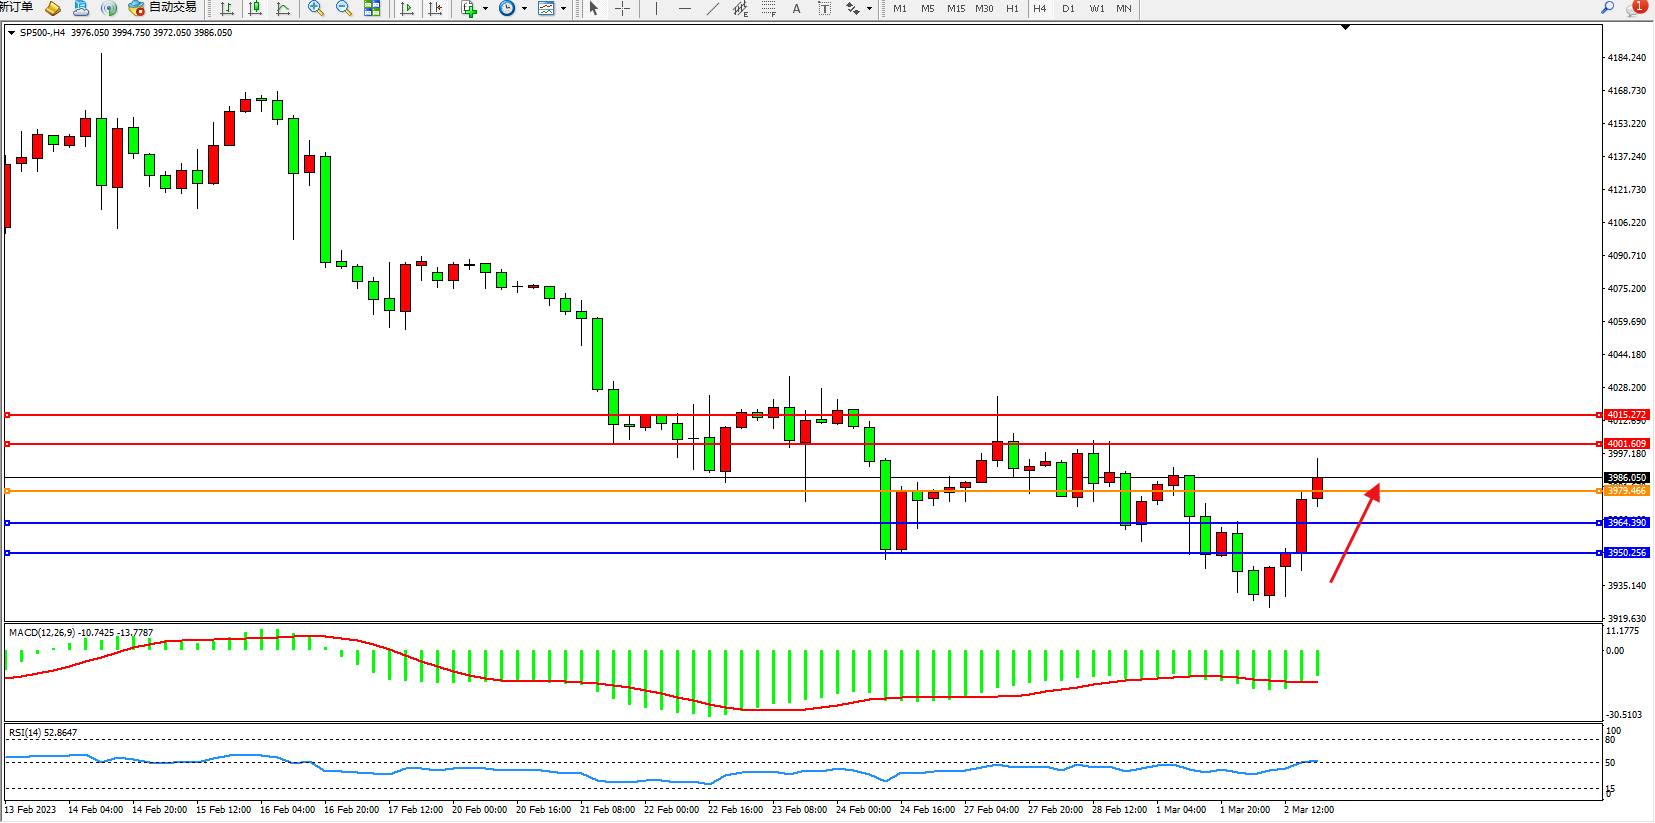Screen dimensions: 1655x823
Task: Switch chart to candlestick mode
Action: click(x=255, y=9)
